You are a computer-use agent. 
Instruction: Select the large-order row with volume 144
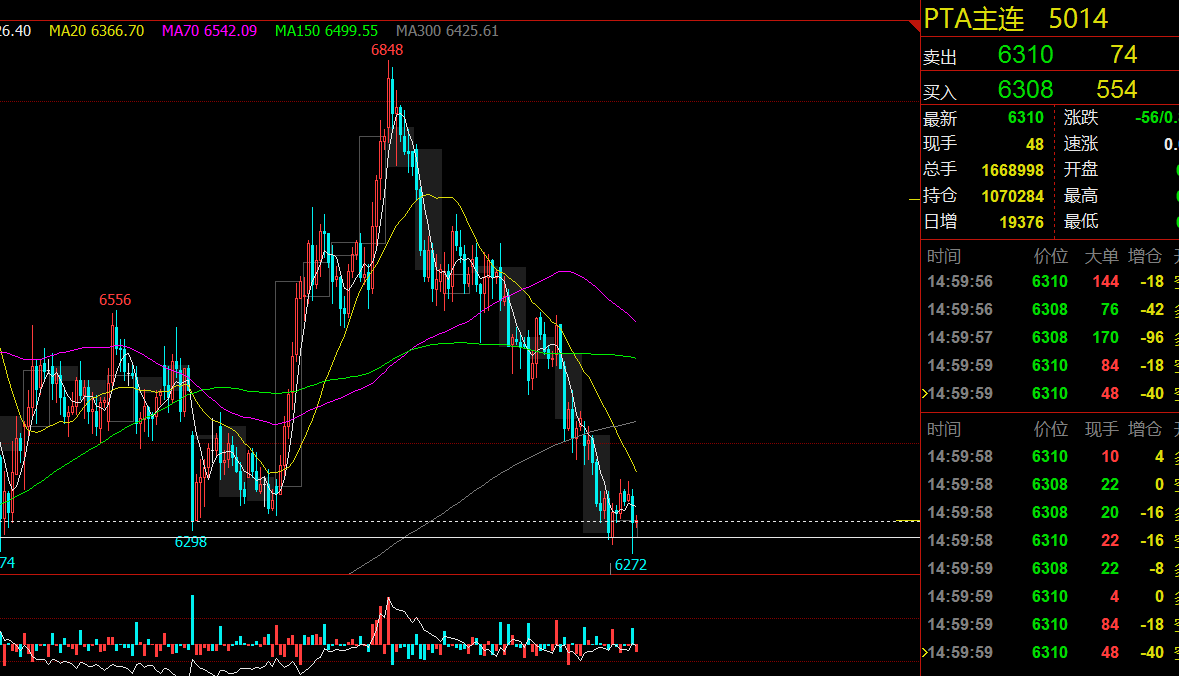tap(1048, 281)
